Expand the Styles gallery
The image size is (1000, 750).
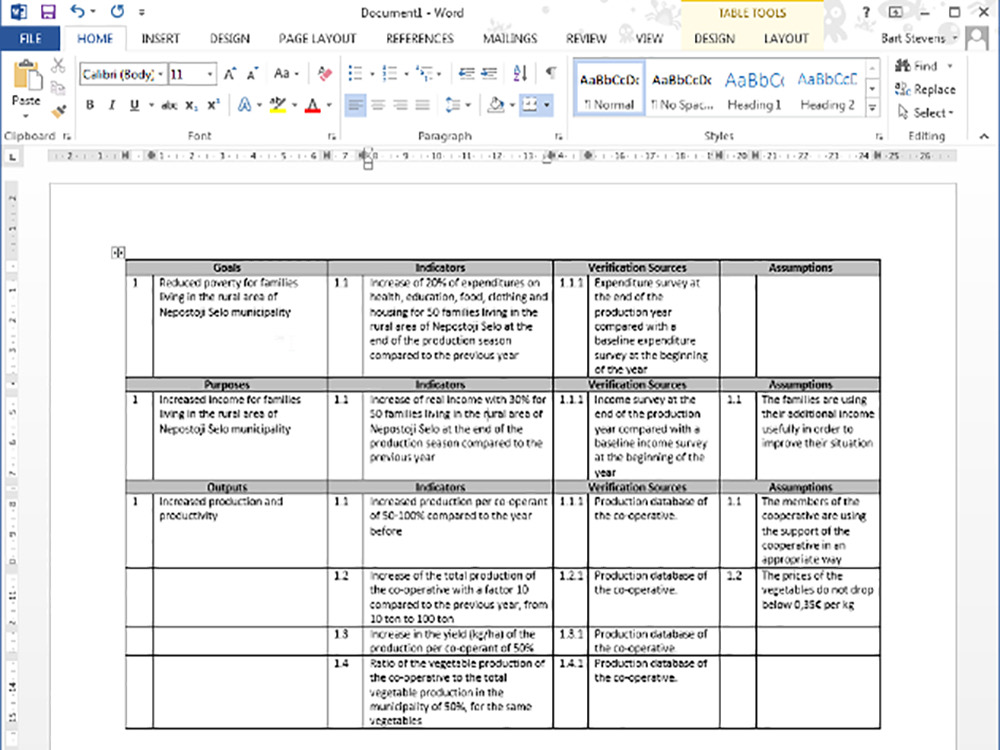pos(872,109)
